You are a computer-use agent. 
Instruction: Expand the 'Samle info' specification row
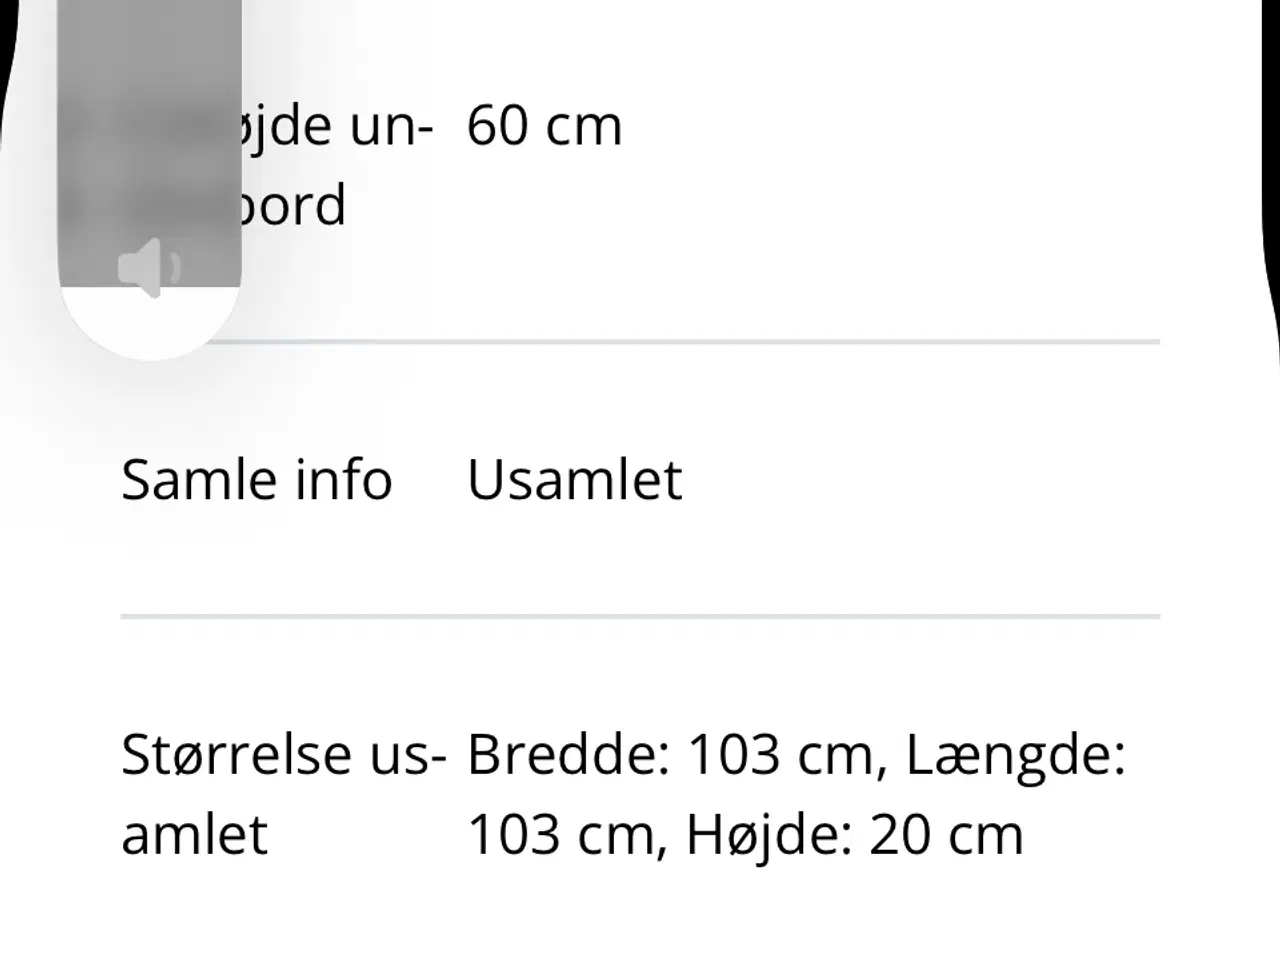click(x=256, y=479)
